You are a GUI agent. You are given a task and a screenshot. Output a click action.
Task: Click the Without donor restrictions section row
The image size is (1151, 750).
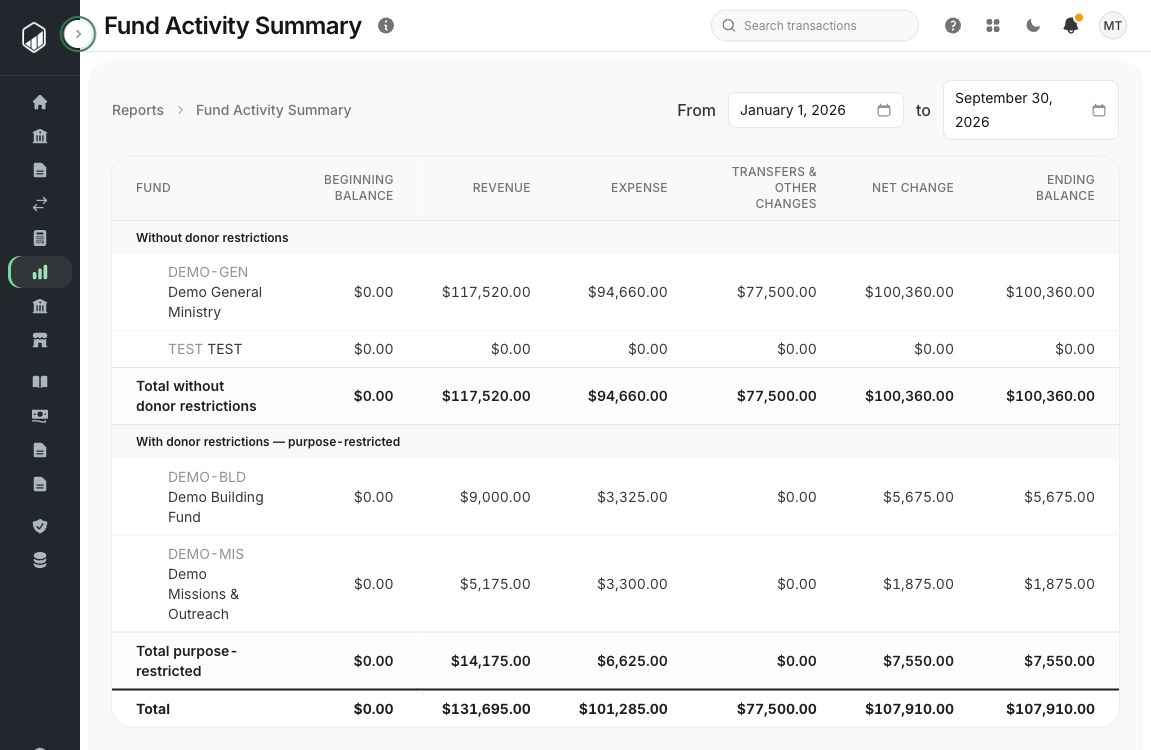(x=615, y=238)
